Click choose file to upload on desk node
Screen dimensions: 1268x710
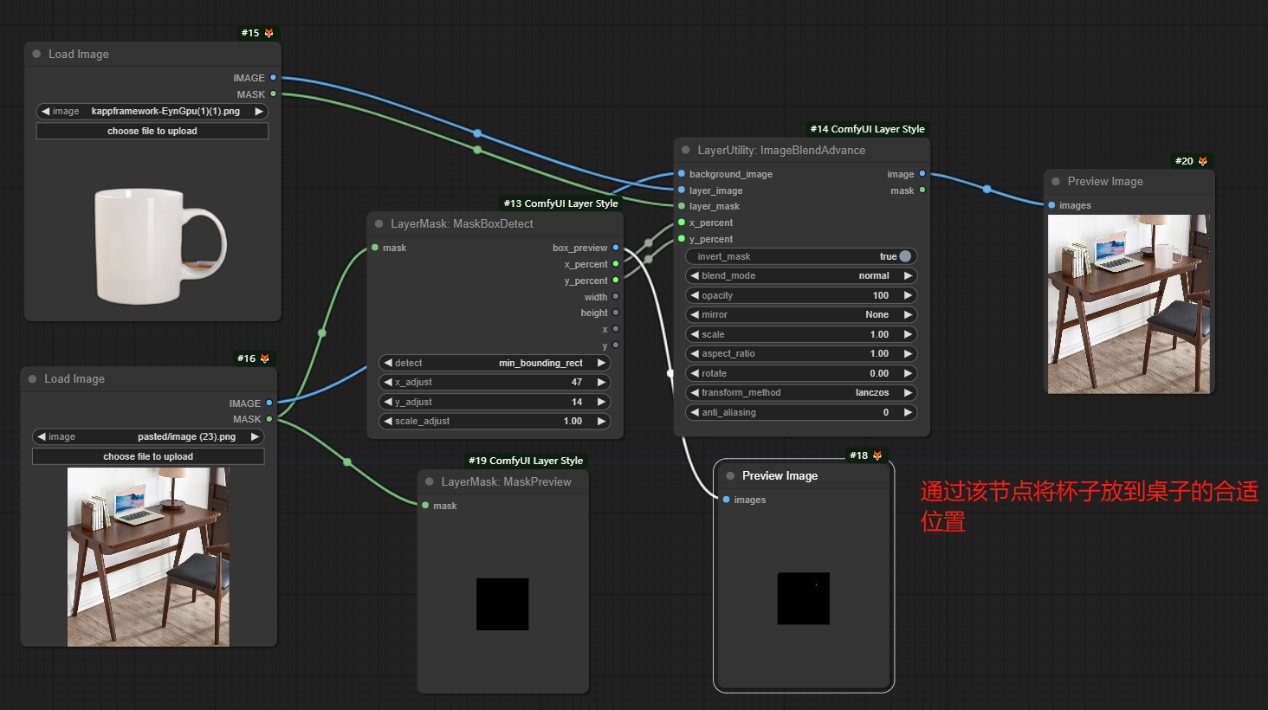coord(148,457)
